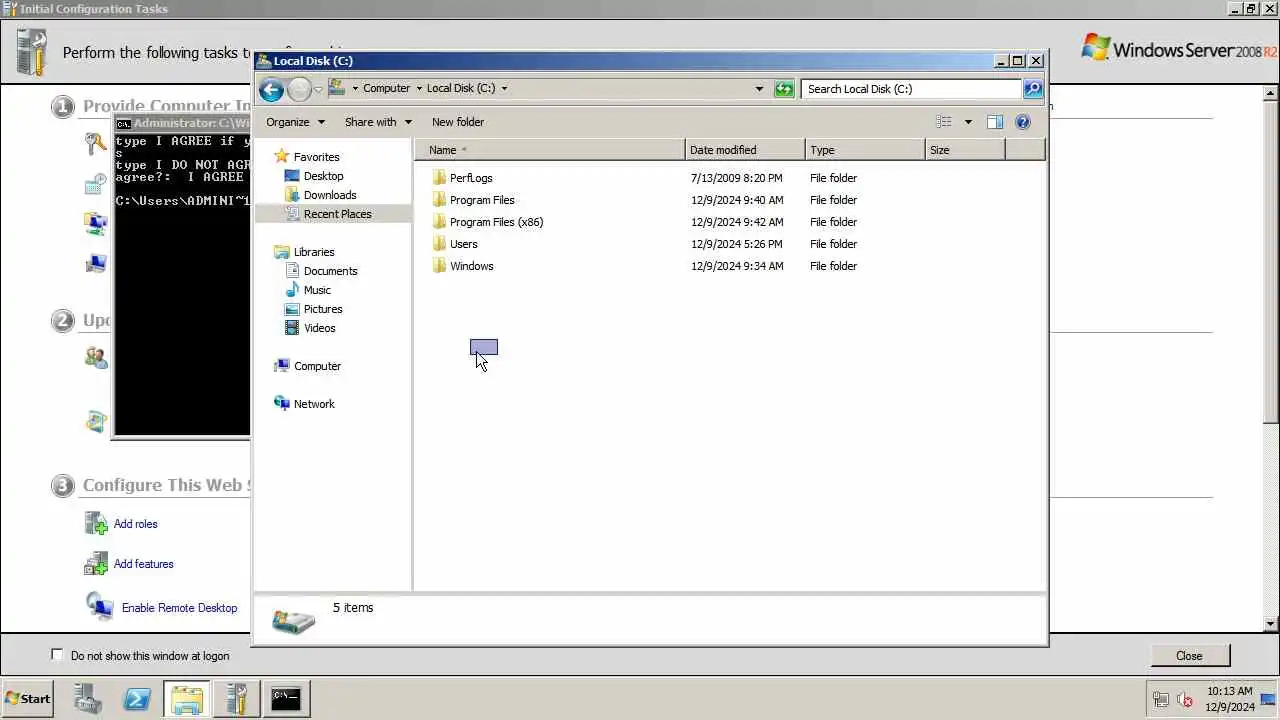The width and height of the screenshot is (1280, 720).
Task: Select Network in navigation pane
Action: pyautogui.click(x=314, y=404)
